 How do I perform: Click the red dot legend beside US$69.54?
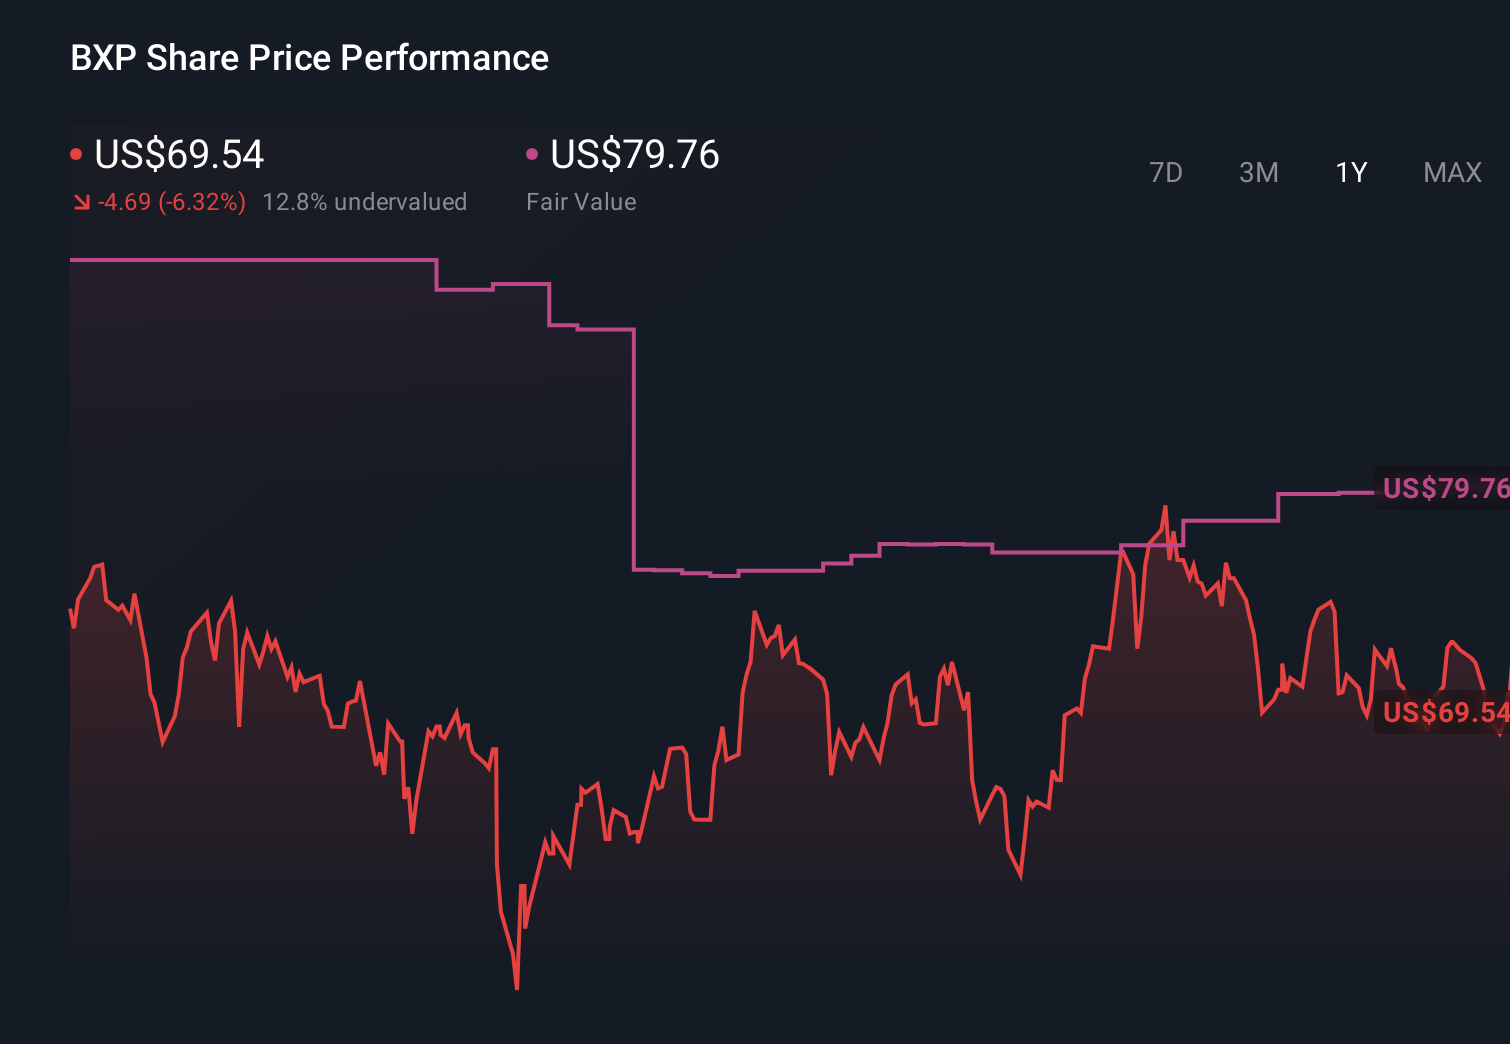tap(76, 154)
